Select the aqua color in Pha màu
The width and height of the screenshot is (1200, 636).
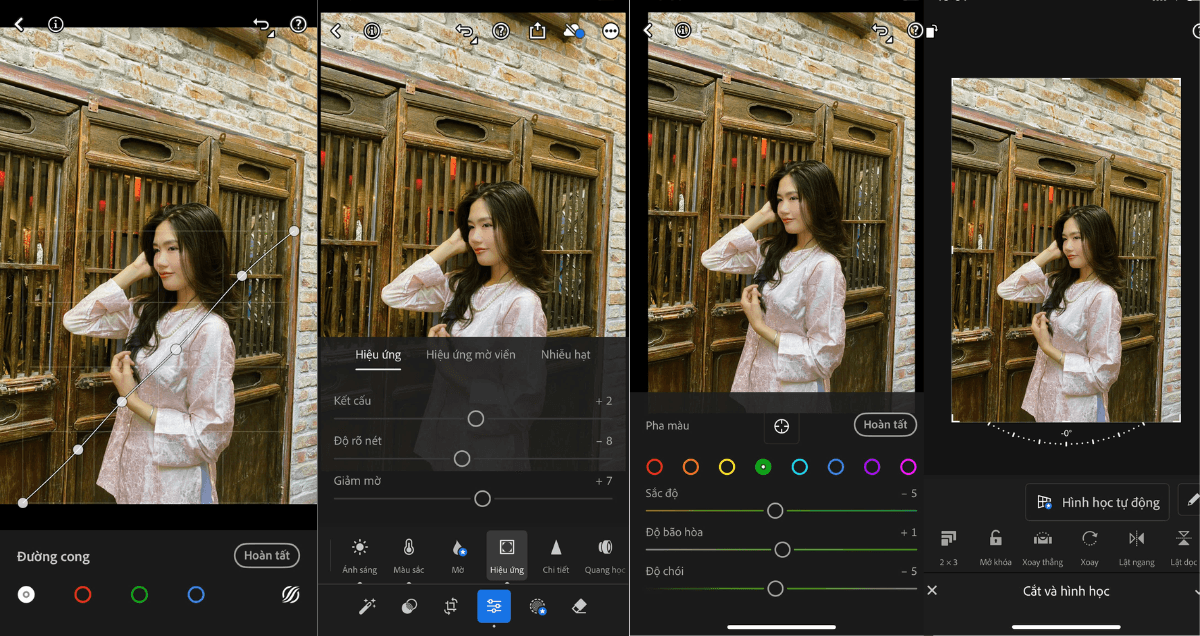coord(799,467)
